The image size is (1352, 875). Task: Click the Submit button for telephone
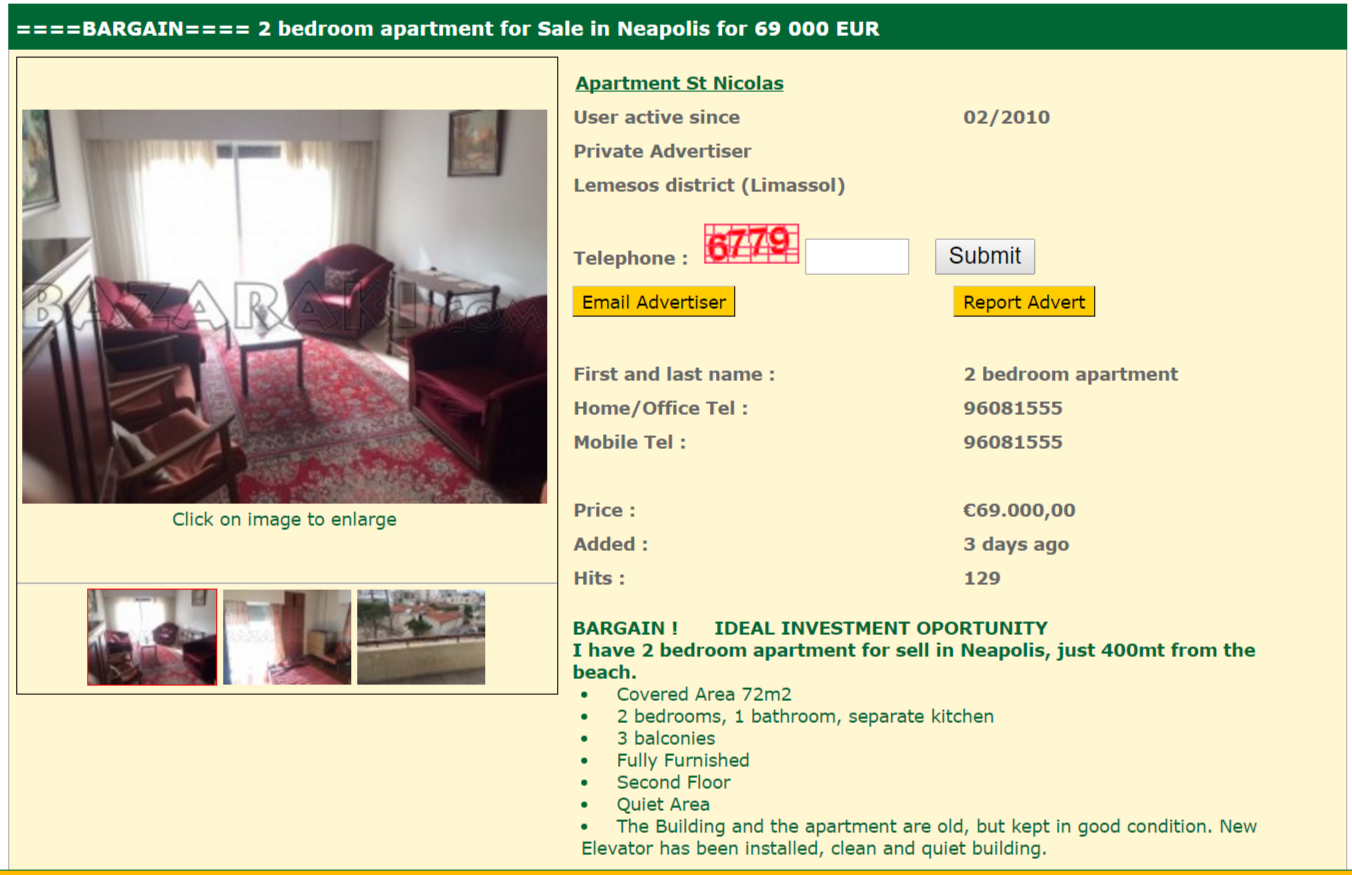[x=985, y=256]
